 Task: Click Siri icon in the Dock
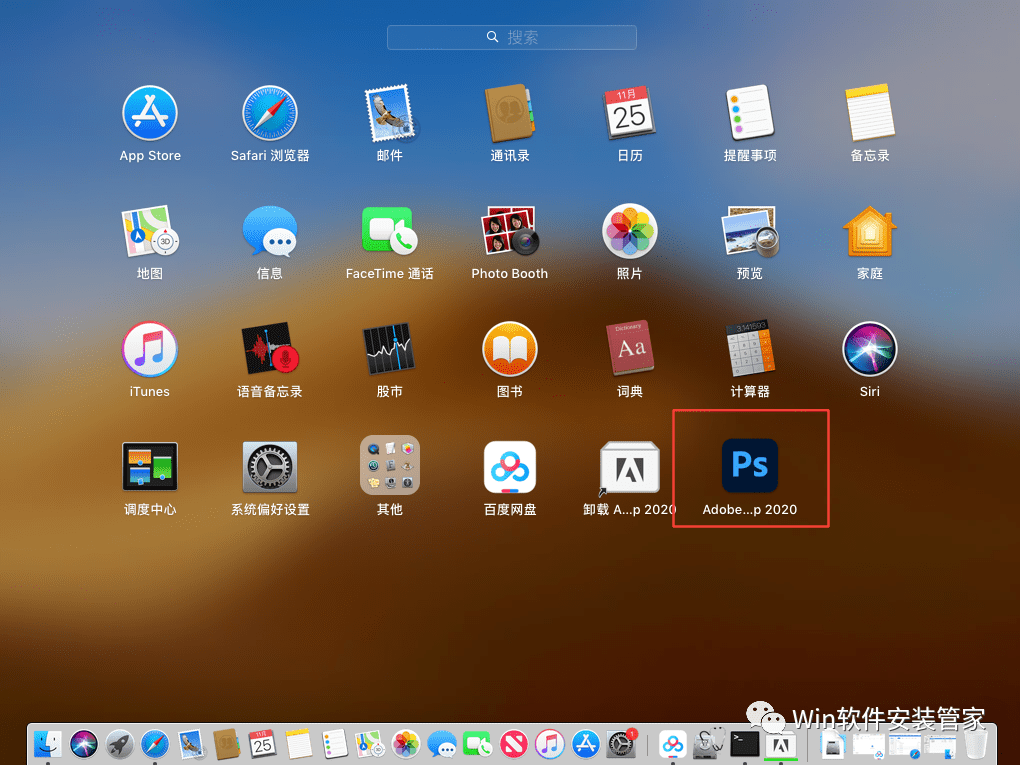click(83, 744)
